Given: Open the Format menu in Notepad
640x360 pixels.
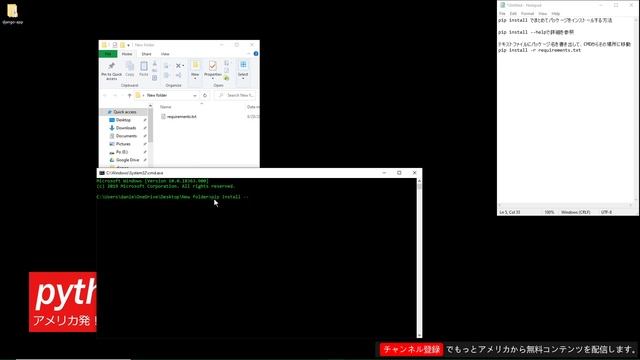Looking at the screenshot, I should pyautogui.click(x=527, y=13).
